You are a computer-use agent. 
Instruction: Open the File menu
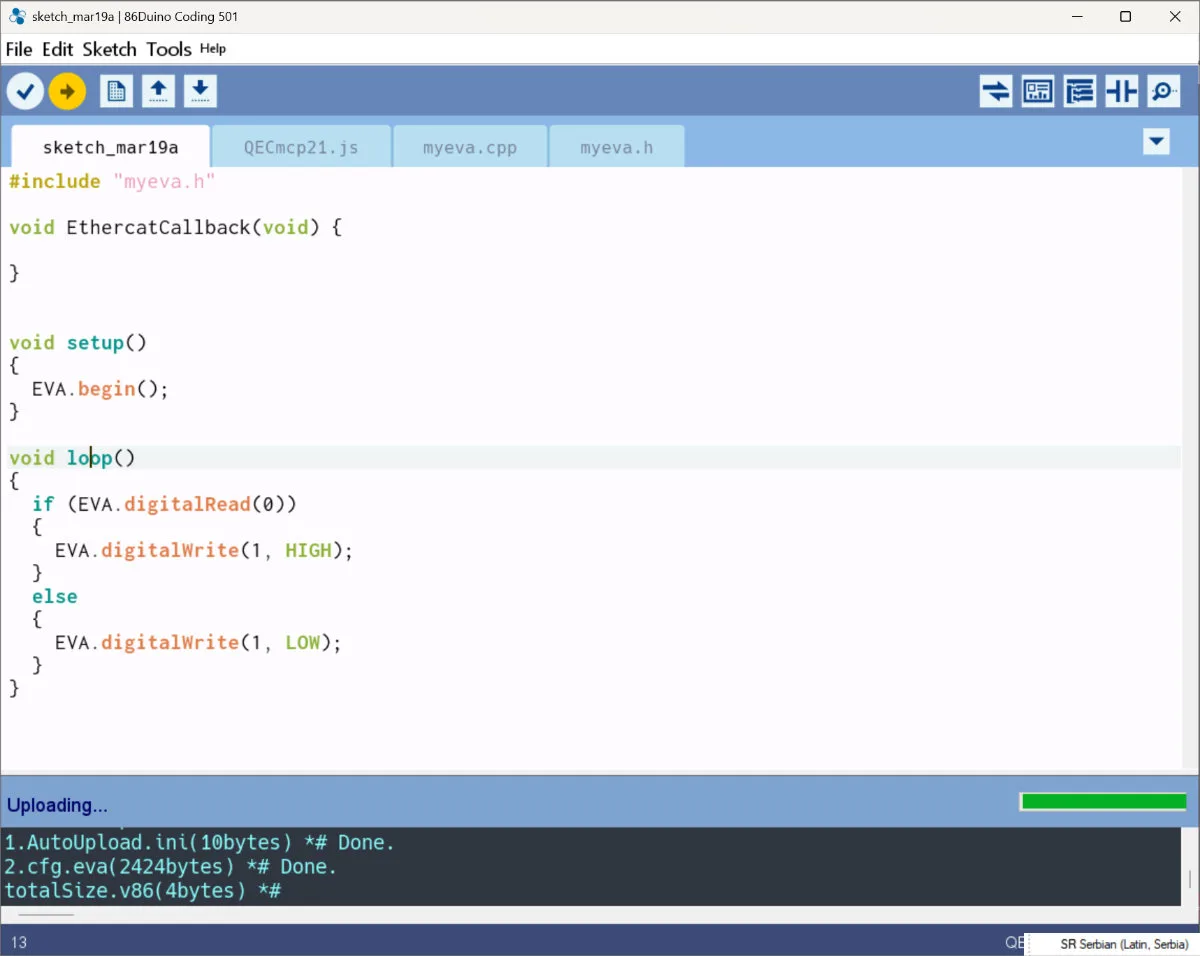point(19,49)
